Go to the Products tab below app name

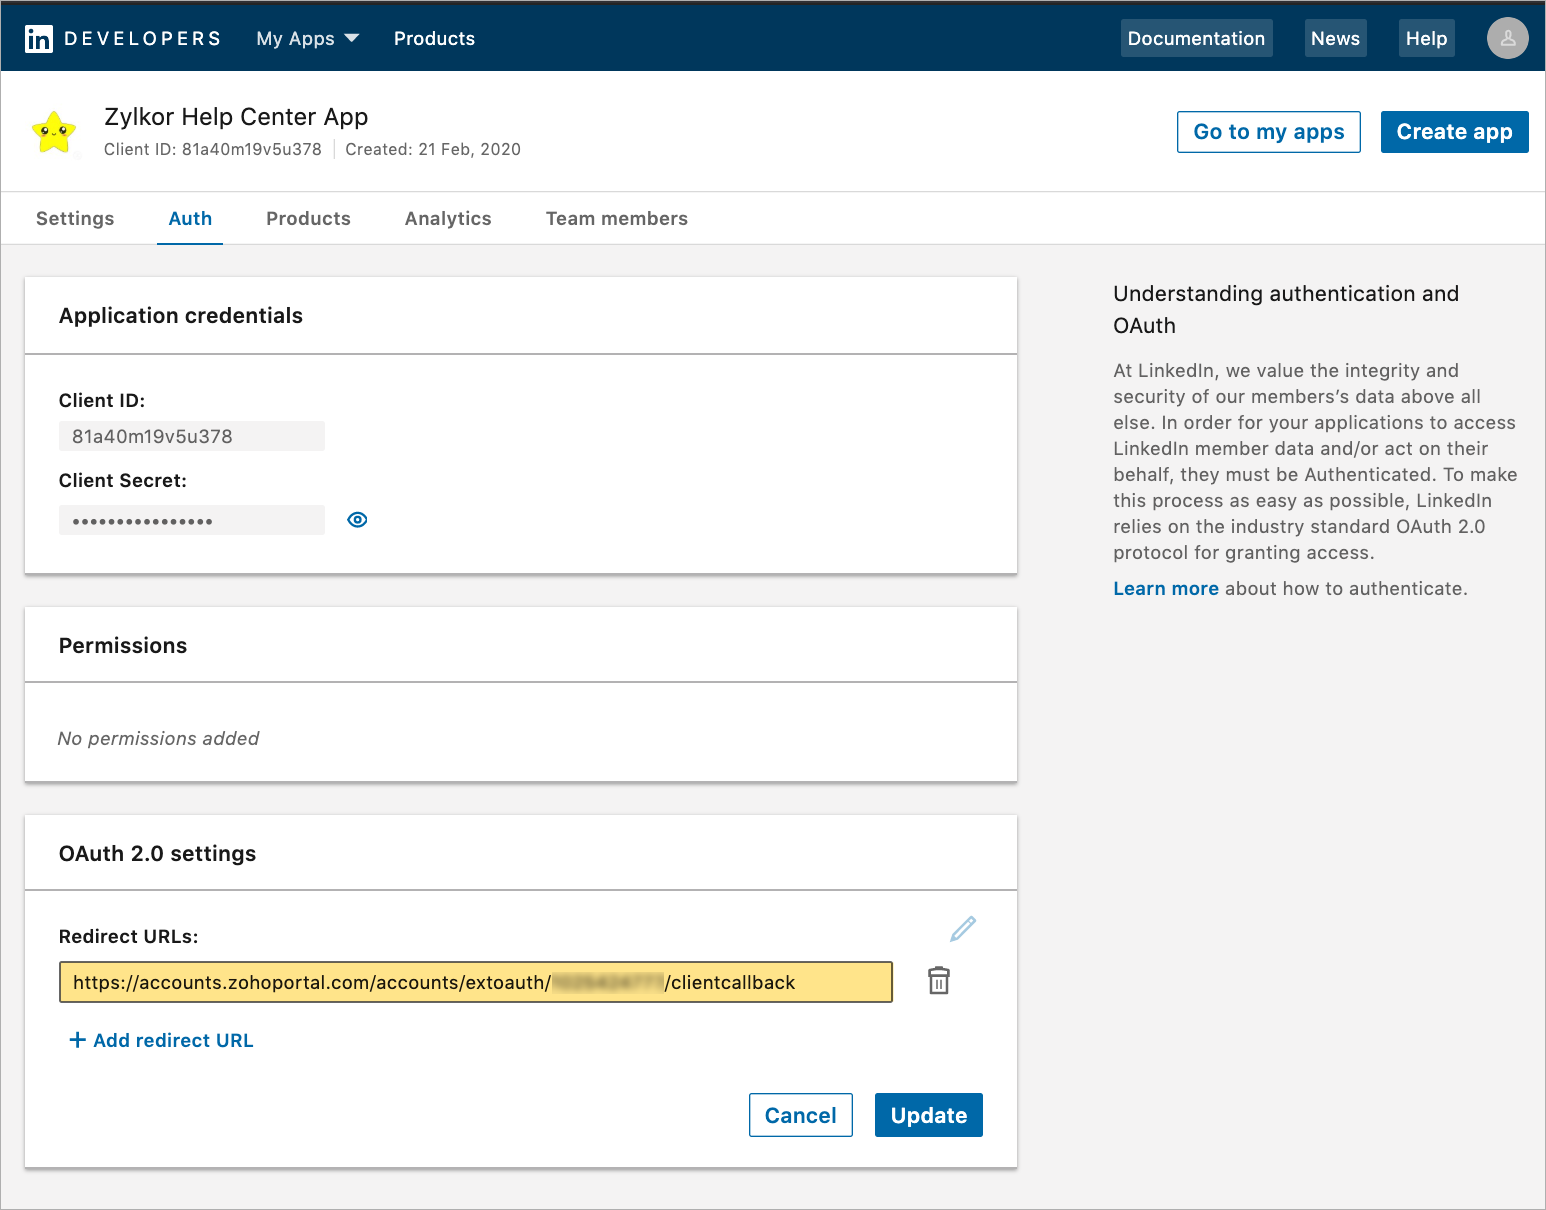coord(308,219)
